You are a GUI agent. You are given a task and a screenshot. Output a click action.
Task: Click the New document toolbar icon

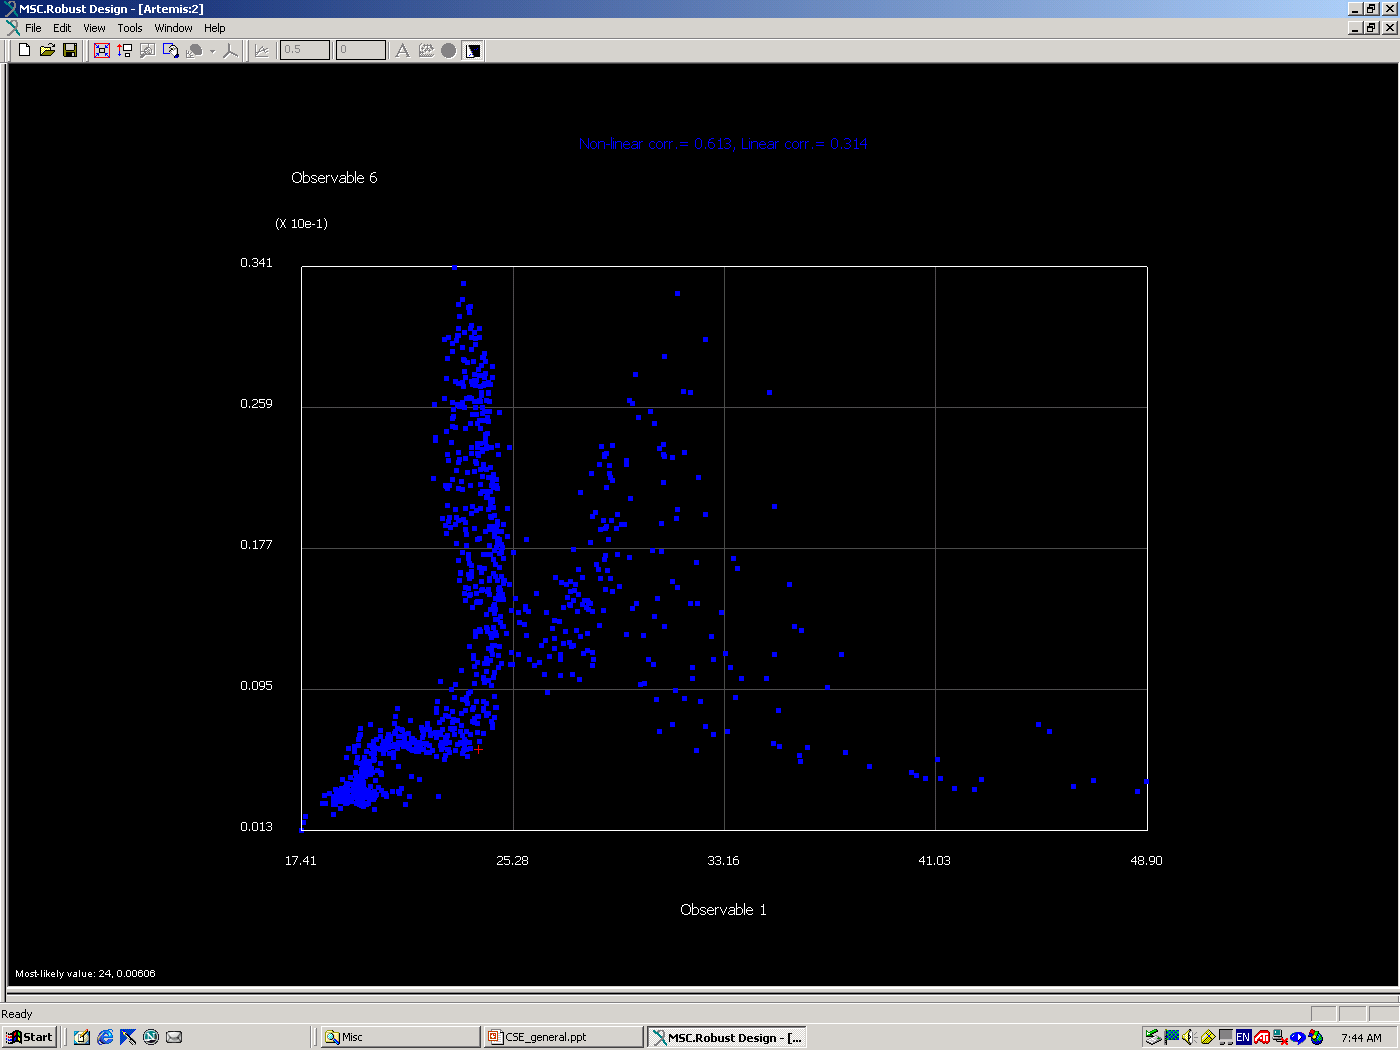(24, 50)
